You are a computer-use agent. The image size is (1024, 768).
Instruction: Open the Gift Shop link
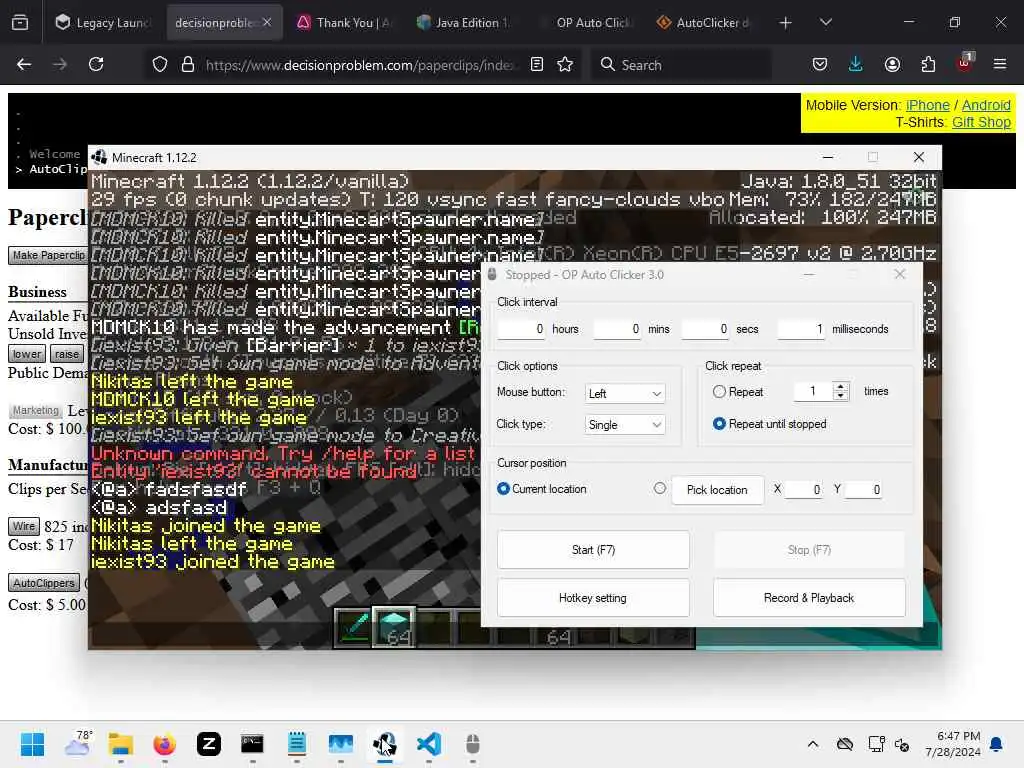[981, 122]
